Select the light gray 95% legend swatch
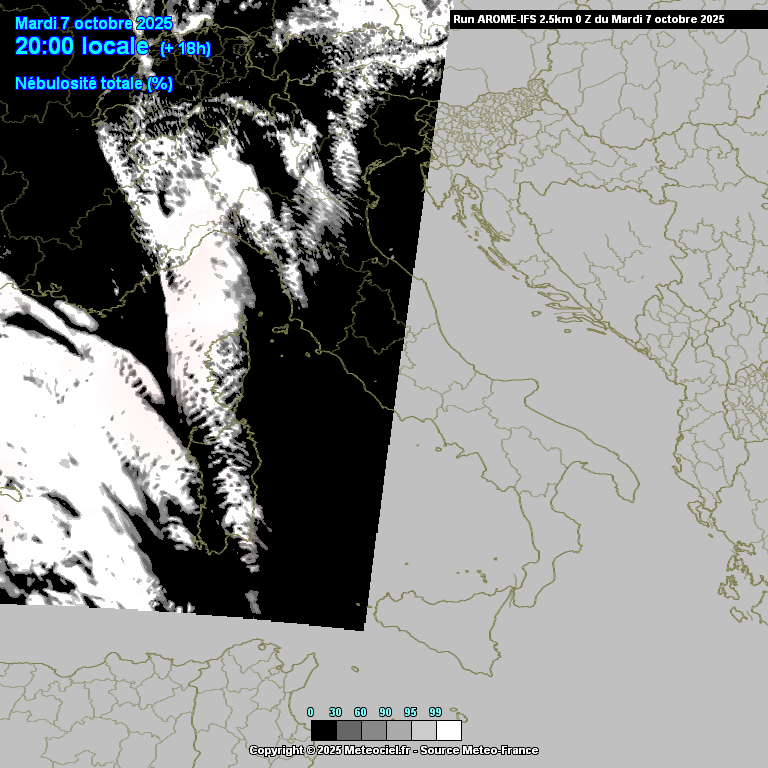The image size is (768, 768). [423, 730]
